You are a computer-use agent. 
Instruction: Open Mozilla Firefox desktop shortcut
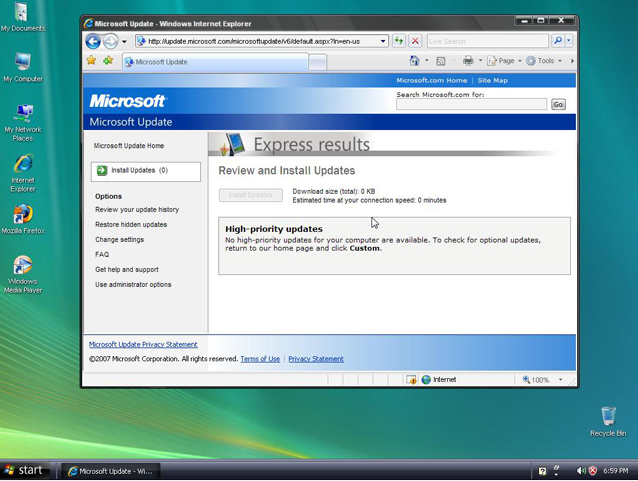pyautogui.click(x=23, y=220)
